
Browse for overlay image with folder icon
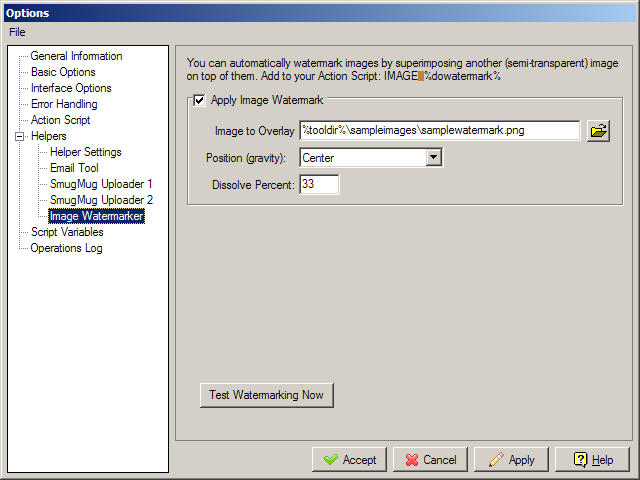pos(598,131)
